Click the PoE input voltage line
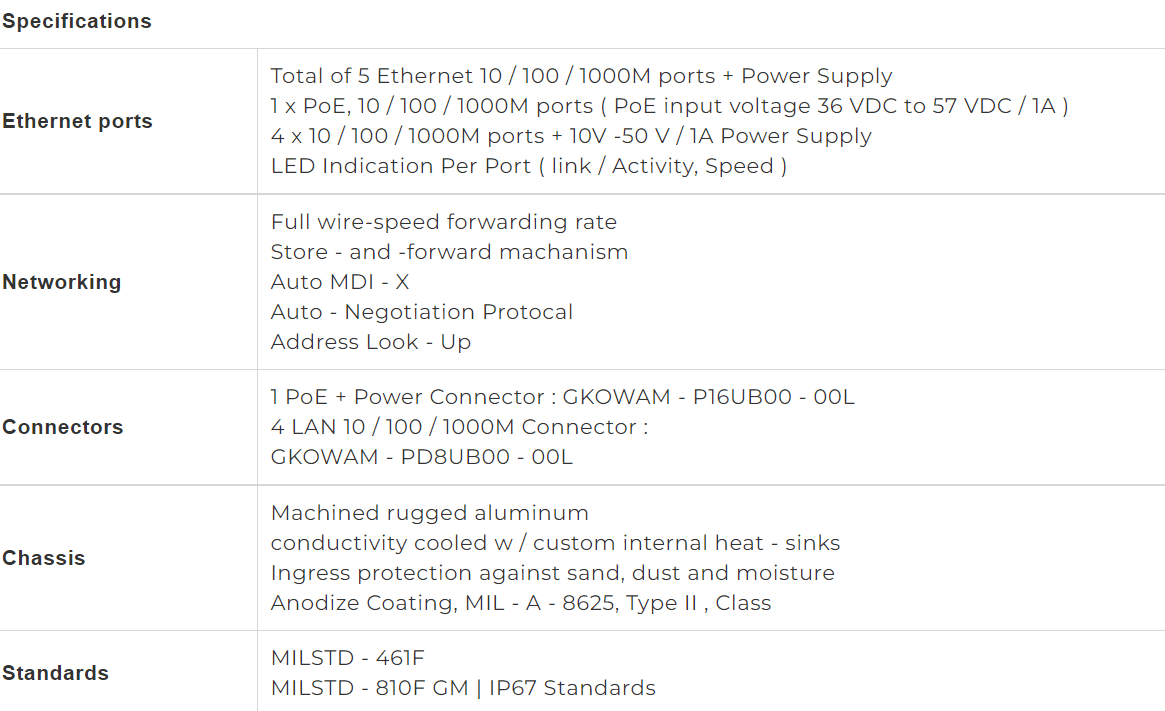 click(669, 106)
